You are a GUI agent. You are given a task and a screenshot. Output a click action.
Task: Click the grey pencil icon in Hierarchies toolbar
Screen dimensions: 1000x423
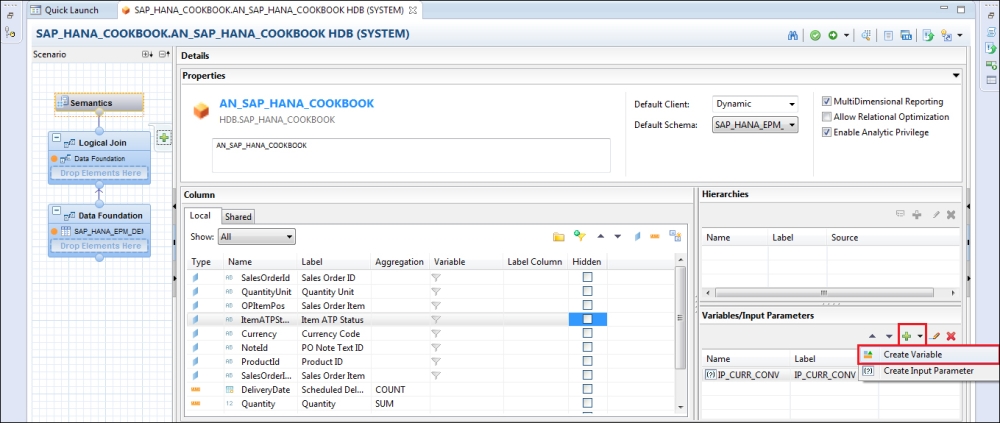pyautogui.click(x=936, y=215)
